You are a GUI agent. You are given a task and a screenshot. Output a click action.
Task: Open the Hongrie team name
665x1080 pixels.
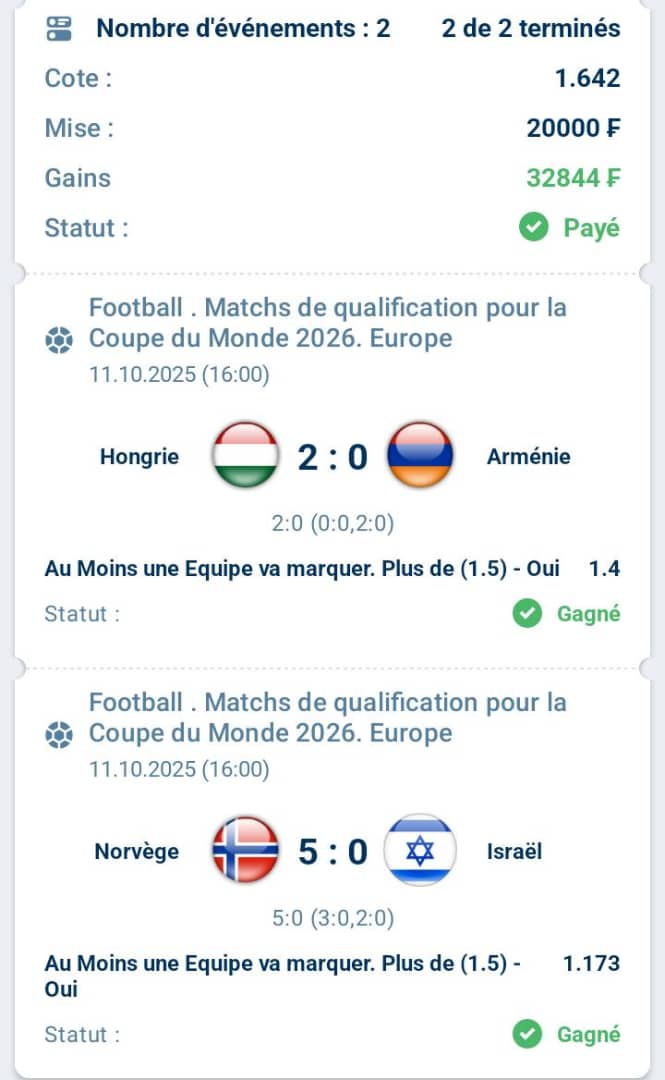coord(140,457)
